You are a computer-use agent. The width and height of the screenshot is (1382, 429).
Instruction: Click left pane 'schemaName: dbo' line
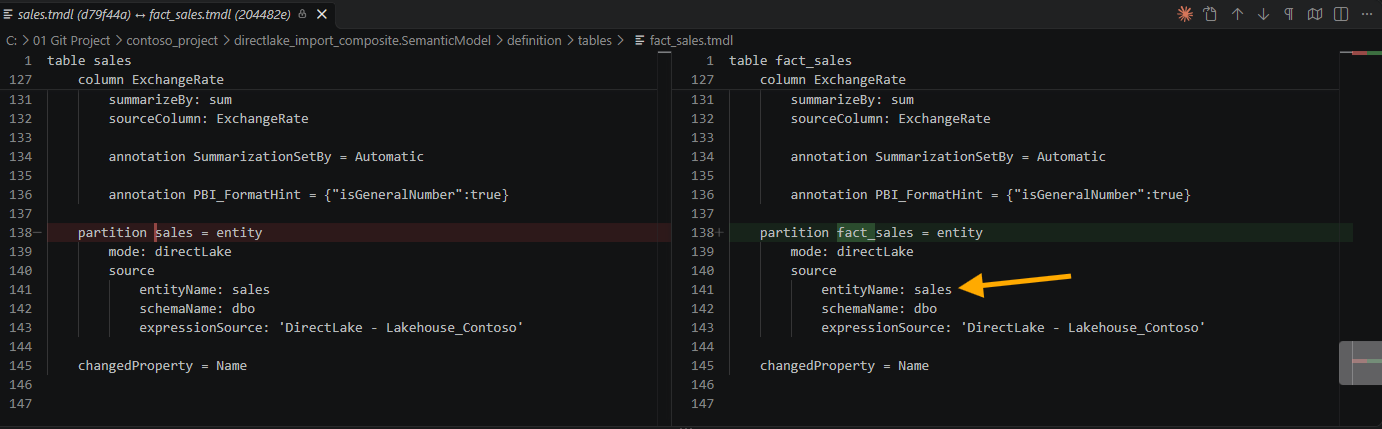[197, 309]
